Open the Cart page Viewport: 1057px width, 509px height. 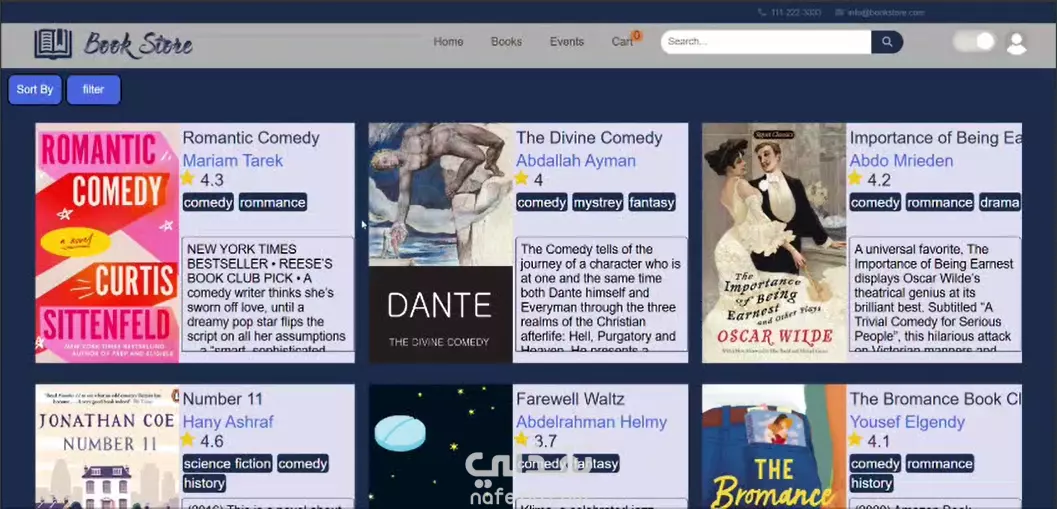pyautogui.click(x=622, y=42)
